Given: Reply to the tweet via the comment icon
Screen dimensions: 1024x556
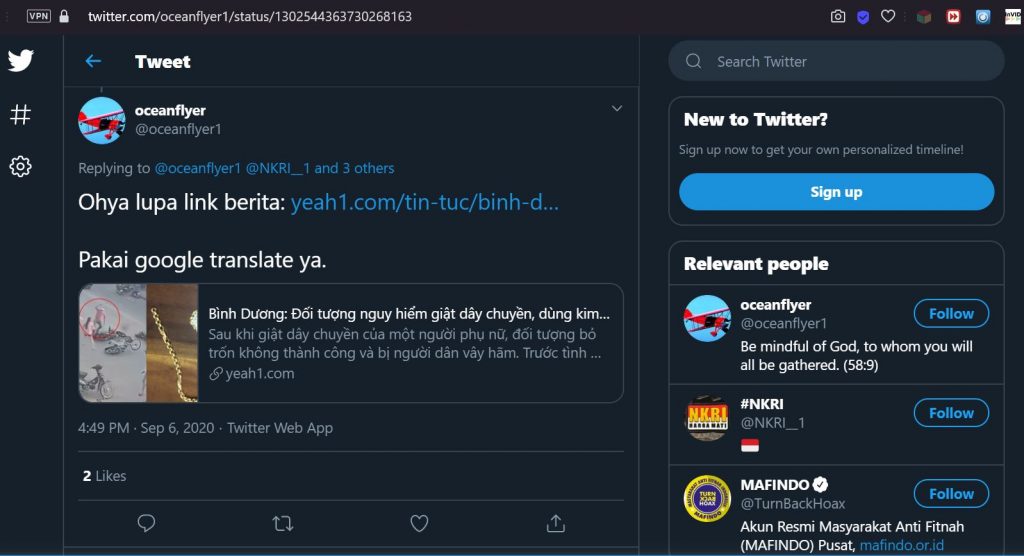Looking at the screenshot, I should [146, 523].
